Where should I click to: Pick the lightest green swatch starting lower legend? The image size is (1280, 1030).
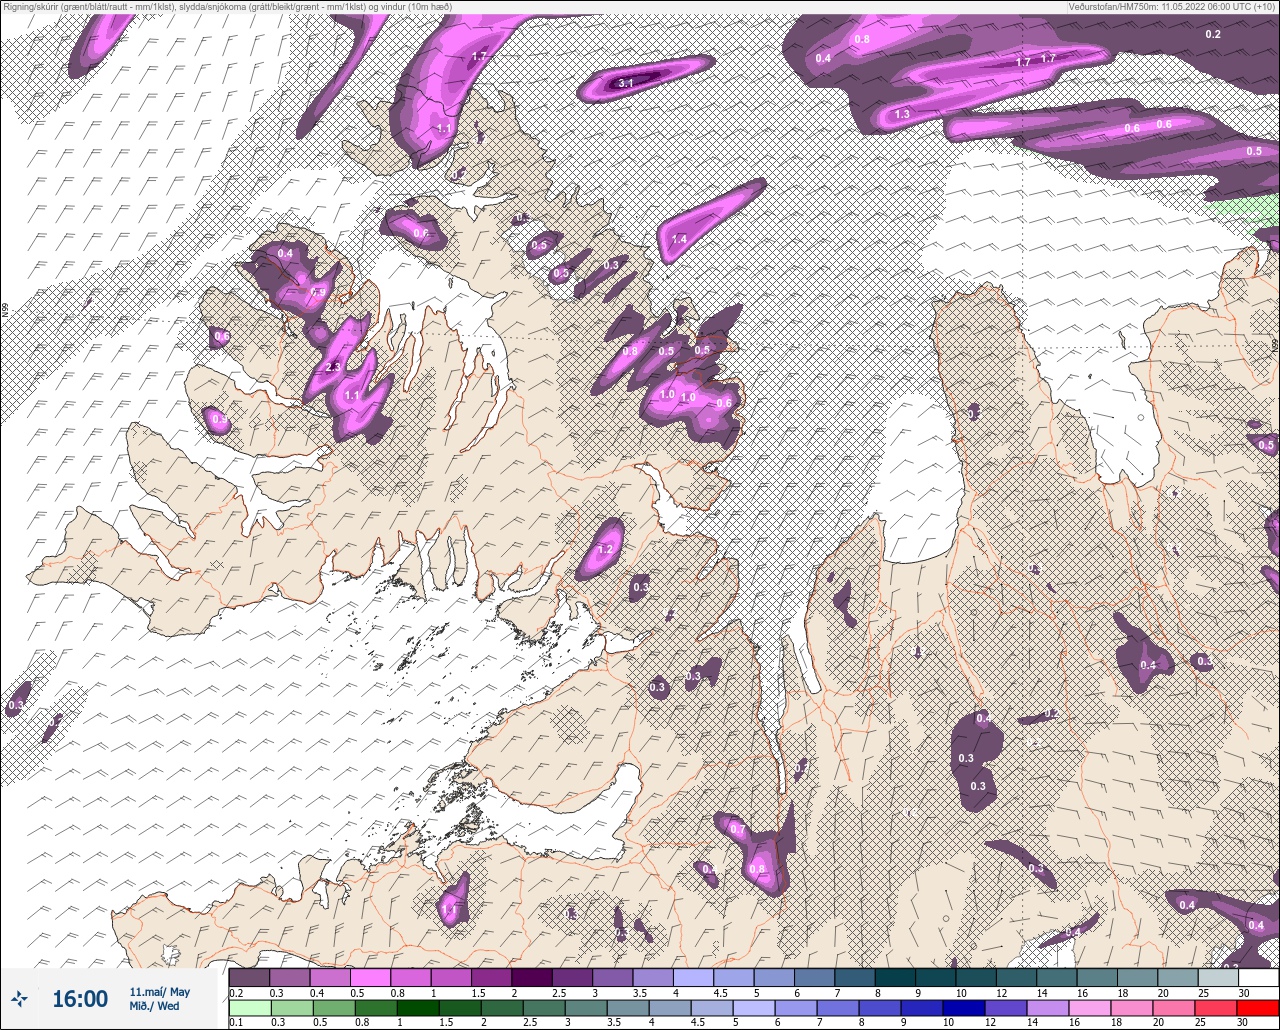click(x=249, y=1008)
